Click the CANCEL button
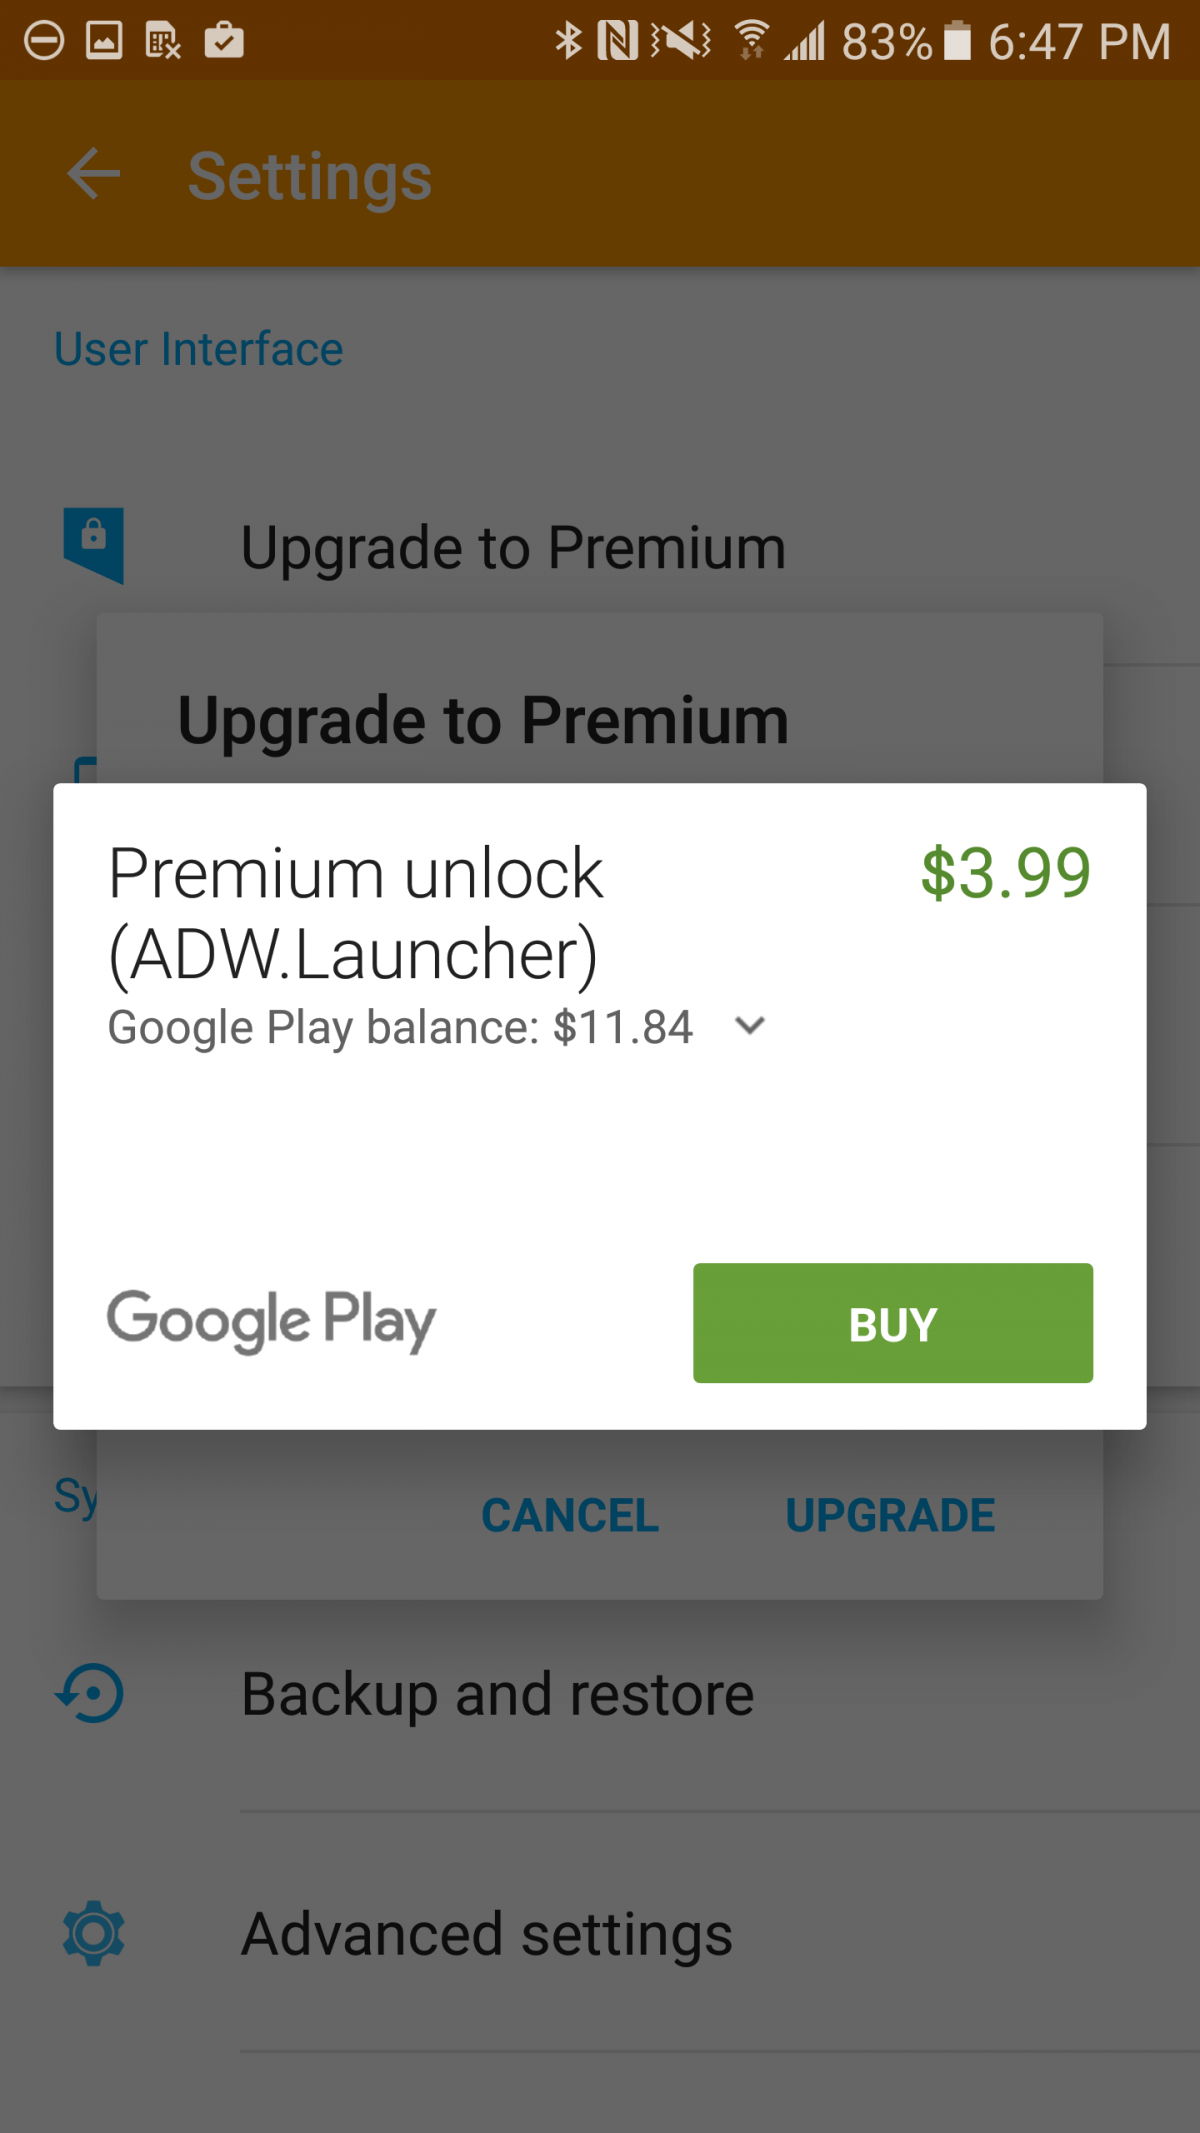 coord(570,1515)
